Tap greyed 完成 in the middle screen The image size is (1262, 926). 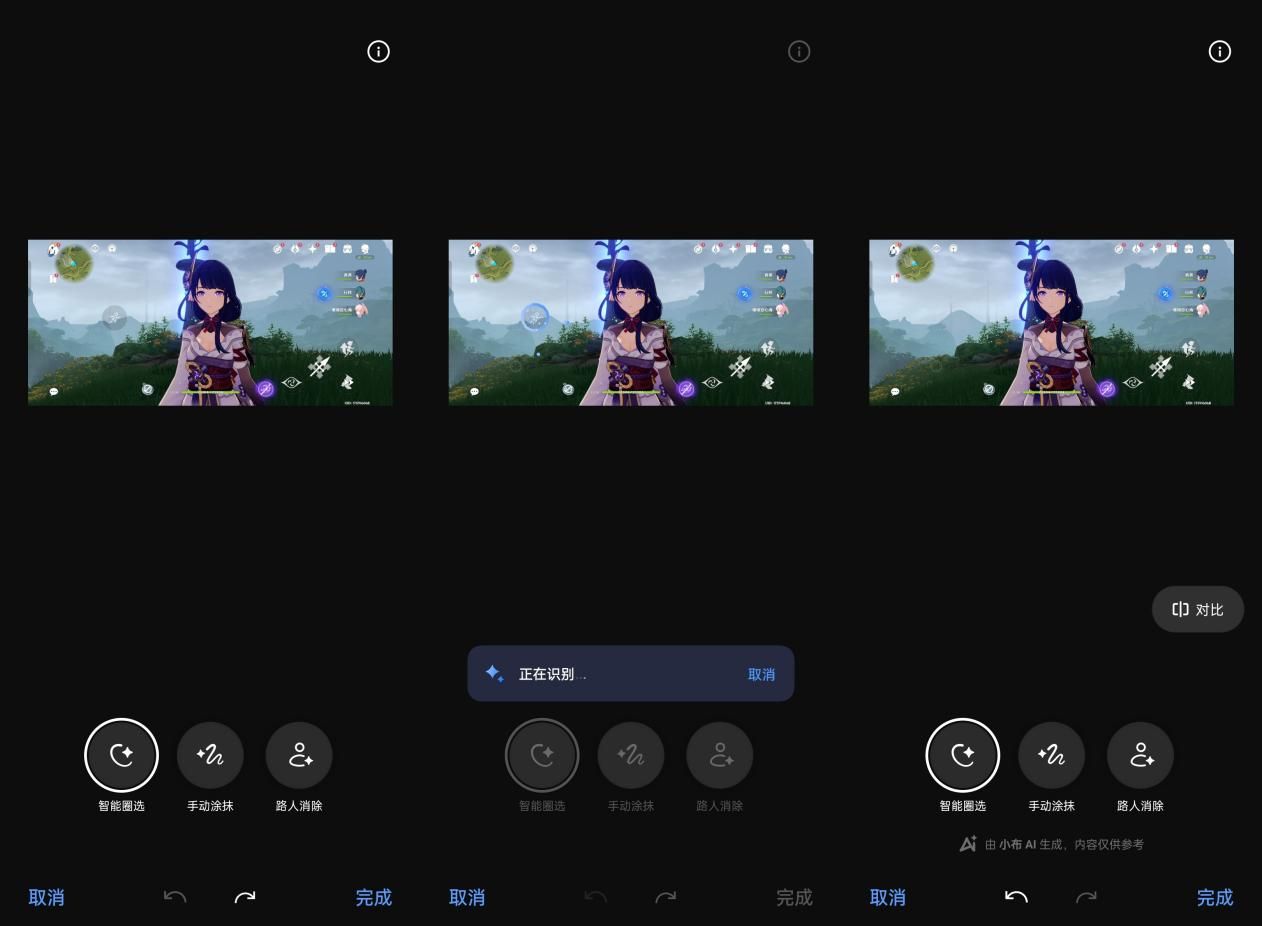[x=795, y=898]
